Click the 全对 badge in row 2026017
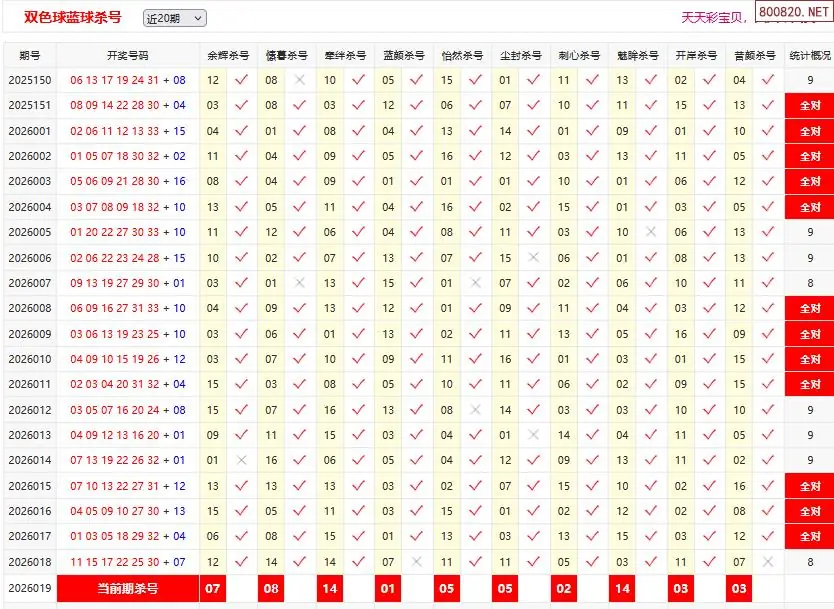 point(809,536)
